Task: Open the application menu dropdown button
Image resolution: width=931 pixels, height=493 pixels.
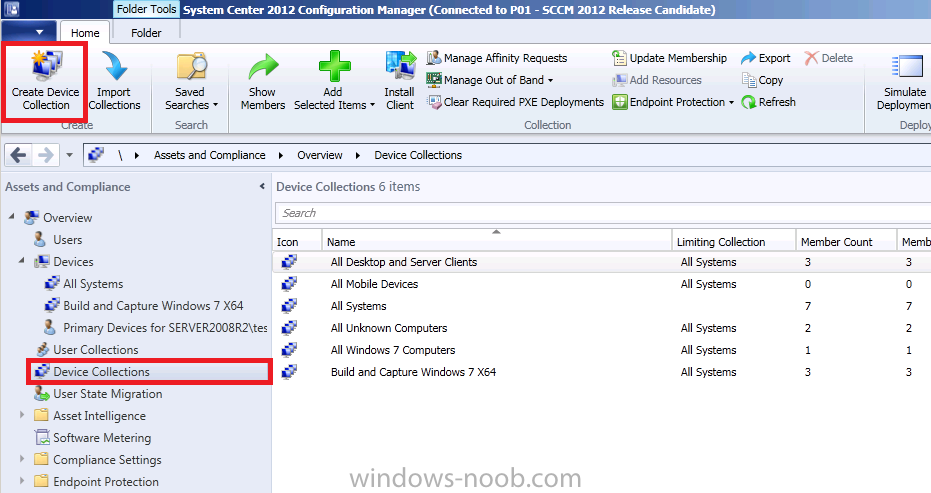Action: 29,31
